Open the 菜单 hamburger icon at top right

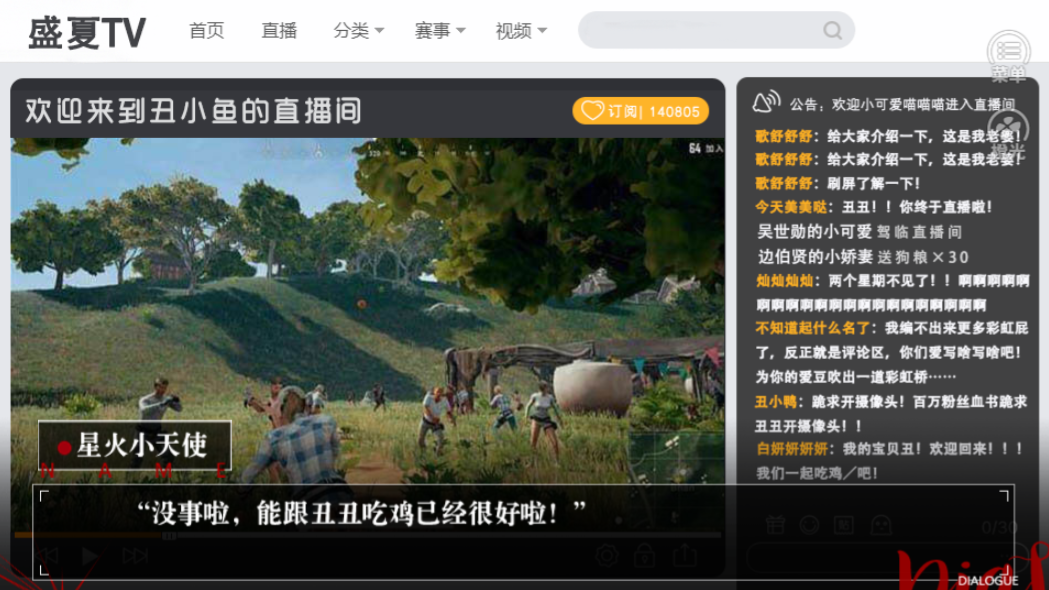pyautogui.click(x=1010, y=48)
